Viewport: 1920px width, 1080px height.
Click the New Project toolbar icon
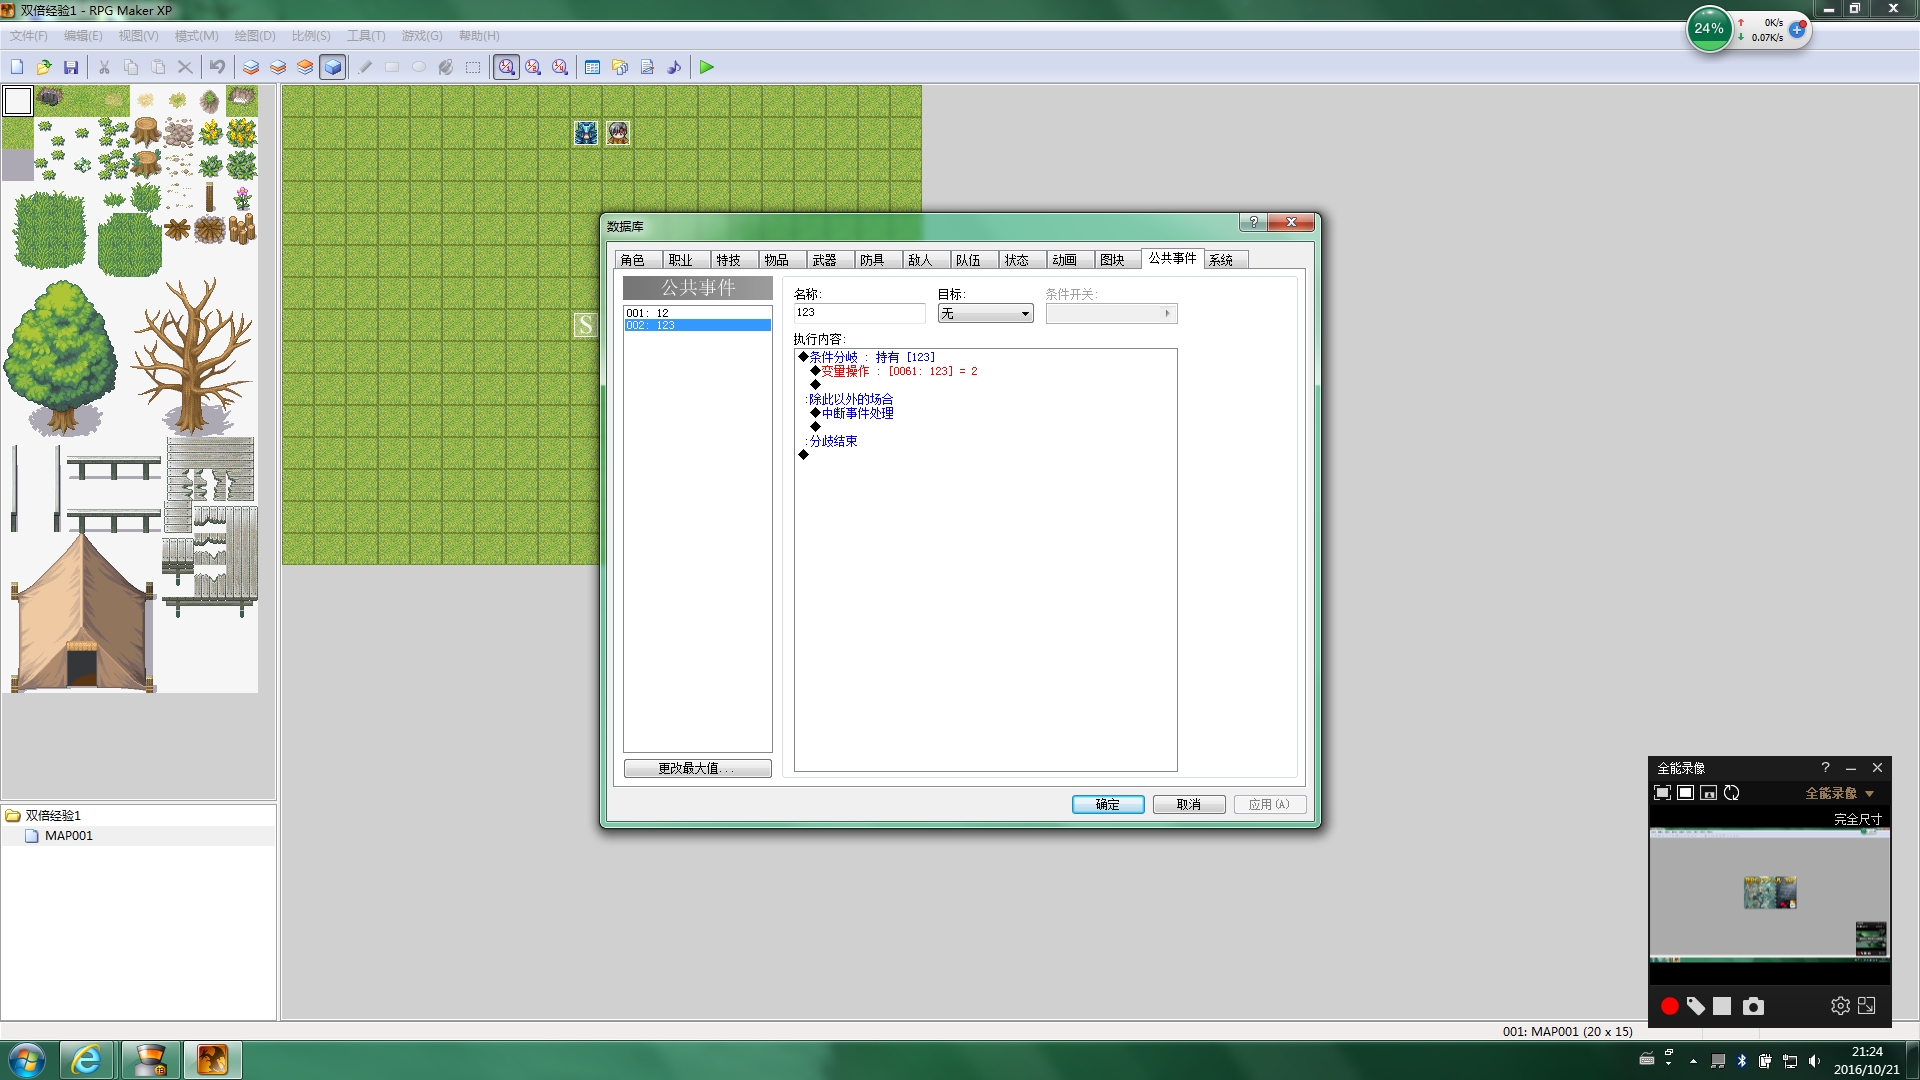tap(17, 67)
